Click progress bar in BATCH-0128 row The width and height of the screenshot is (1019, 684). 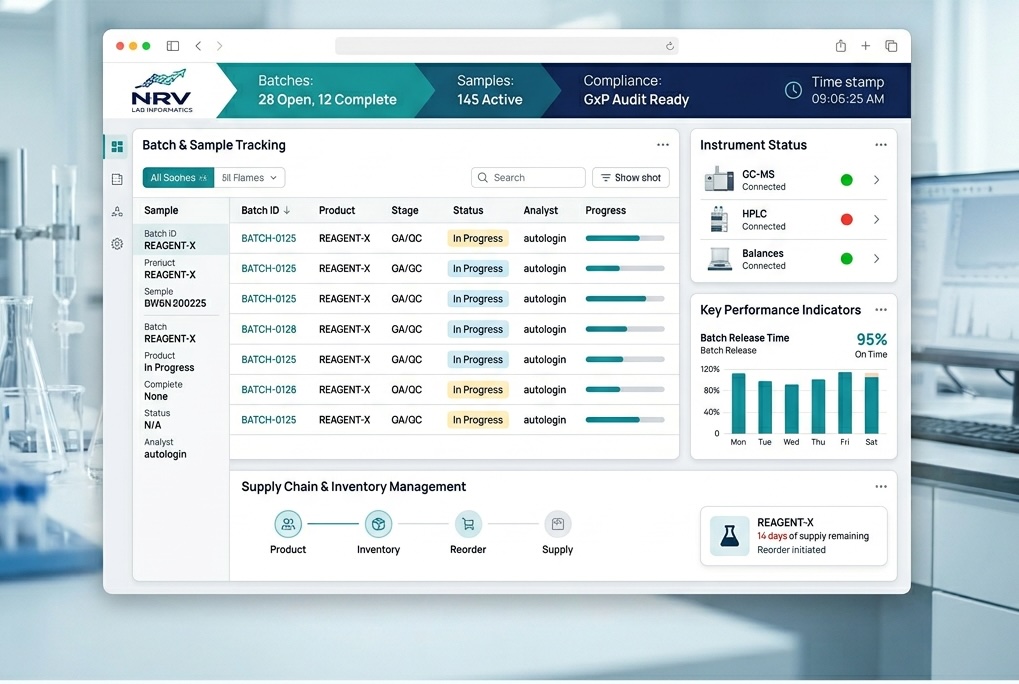(x=625, y=329)
